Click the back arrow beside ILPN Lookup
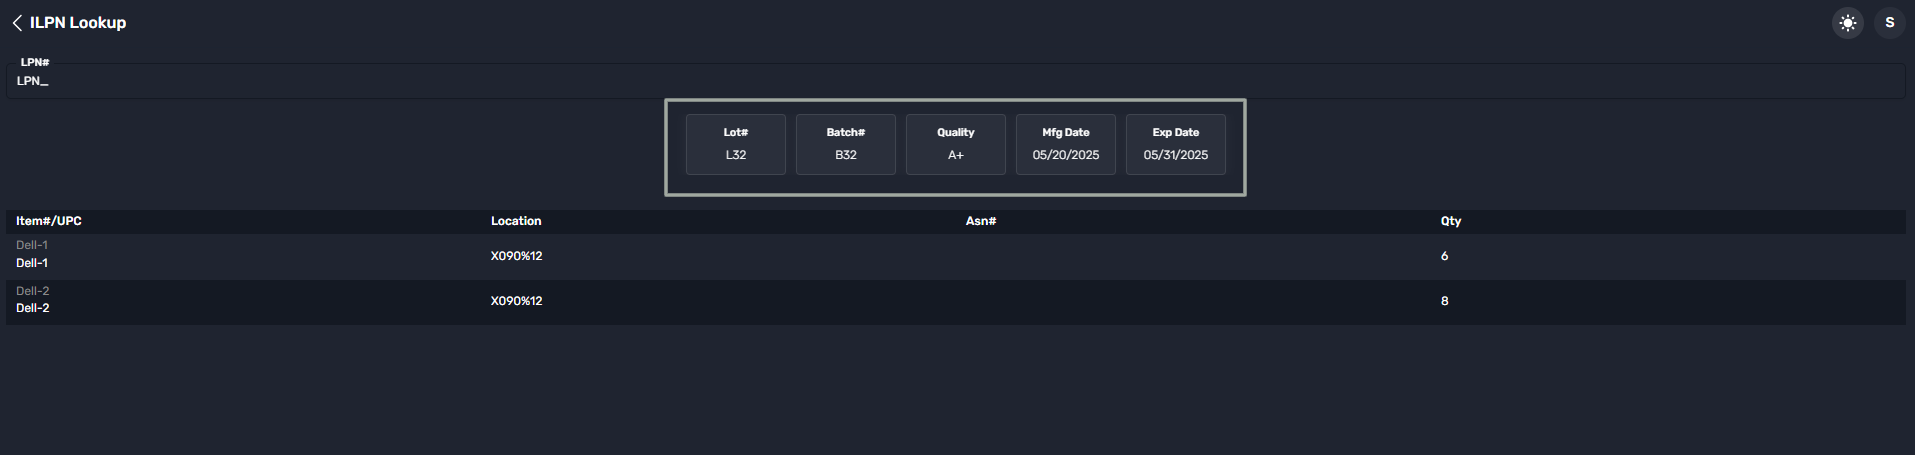 17,23
